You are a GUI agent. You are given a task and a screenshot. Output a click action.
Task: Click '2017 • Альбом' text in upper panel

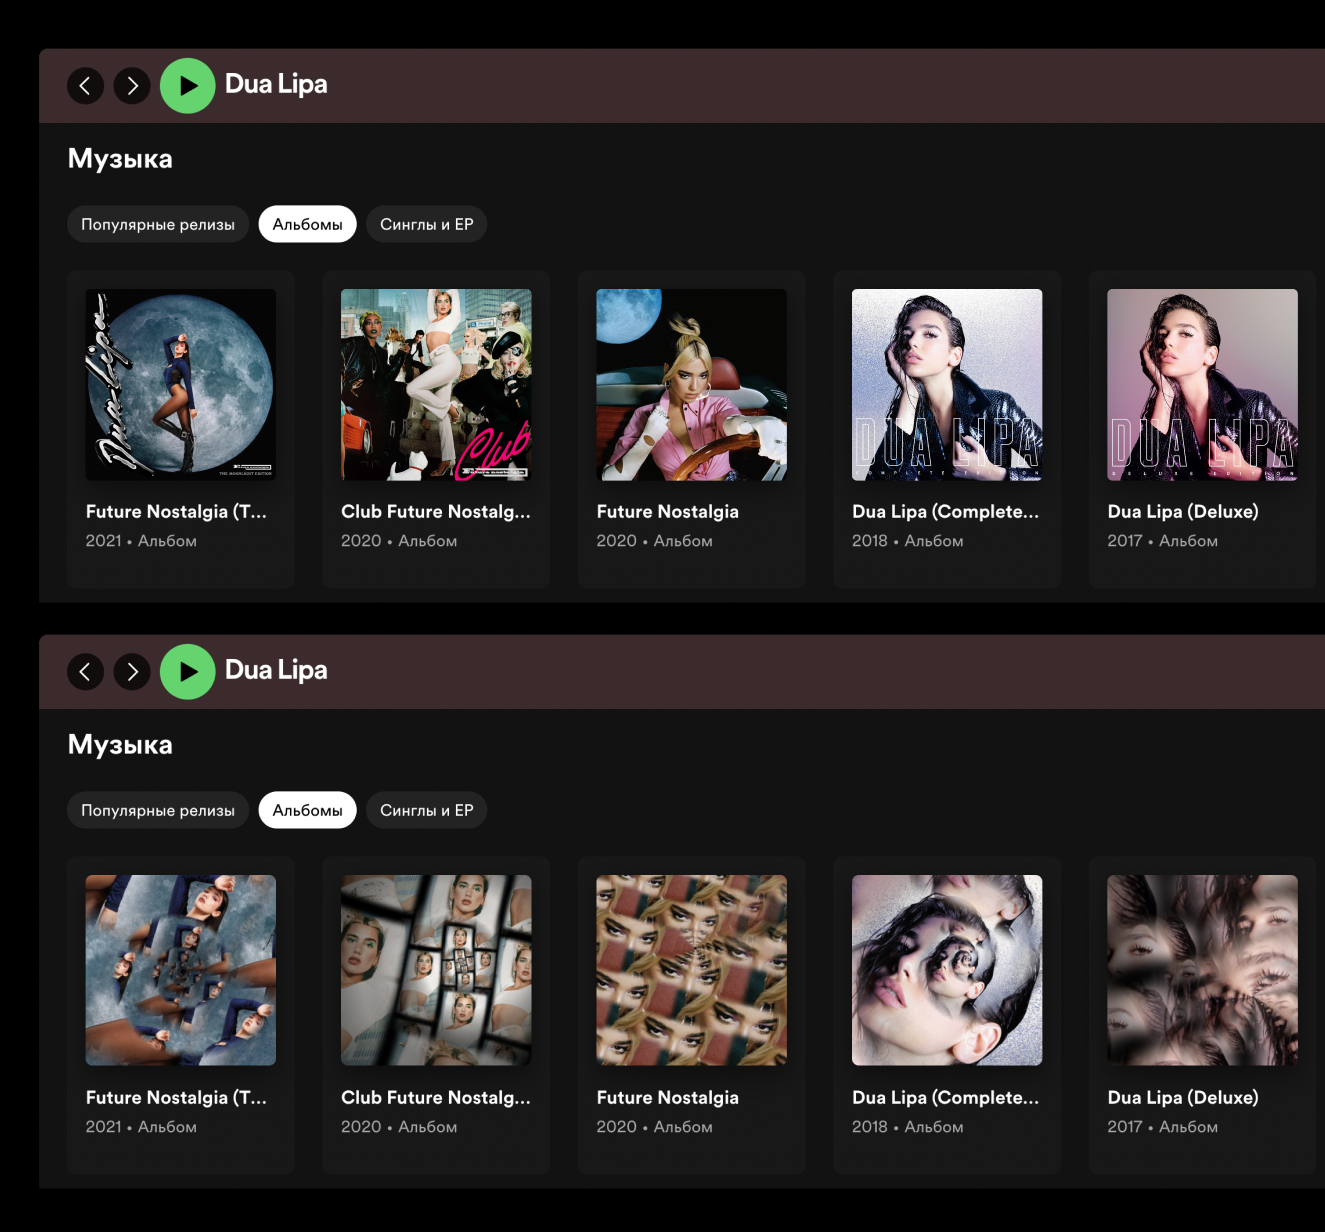1163,541
